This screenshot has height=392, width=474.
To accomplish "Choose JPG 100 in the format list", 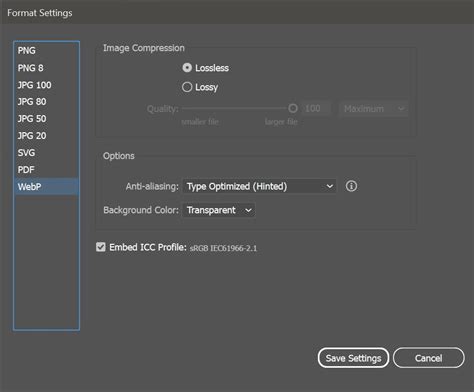I will coord(46,85).
